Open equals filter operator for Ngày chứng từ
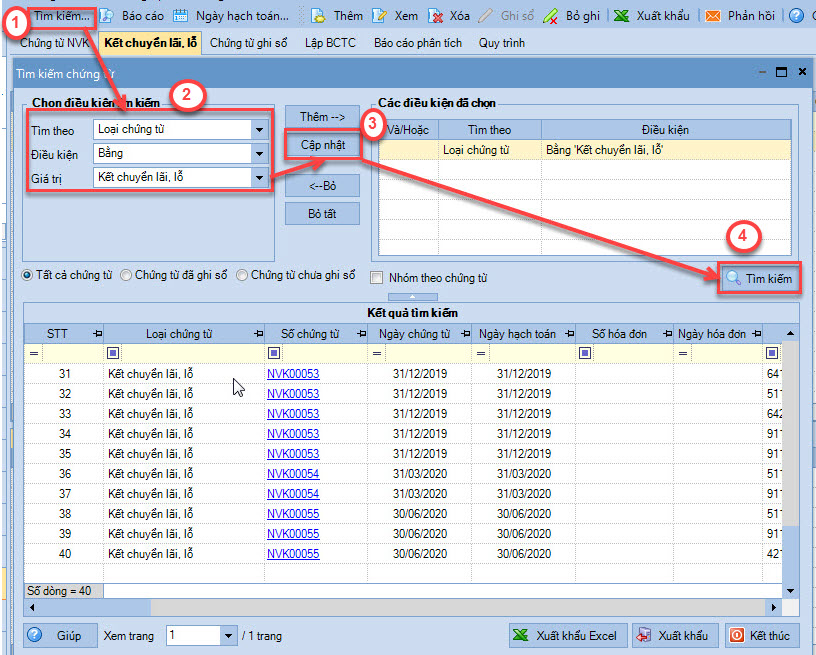The width and height of the screenshot is (816, 655). tap(377, 353)
